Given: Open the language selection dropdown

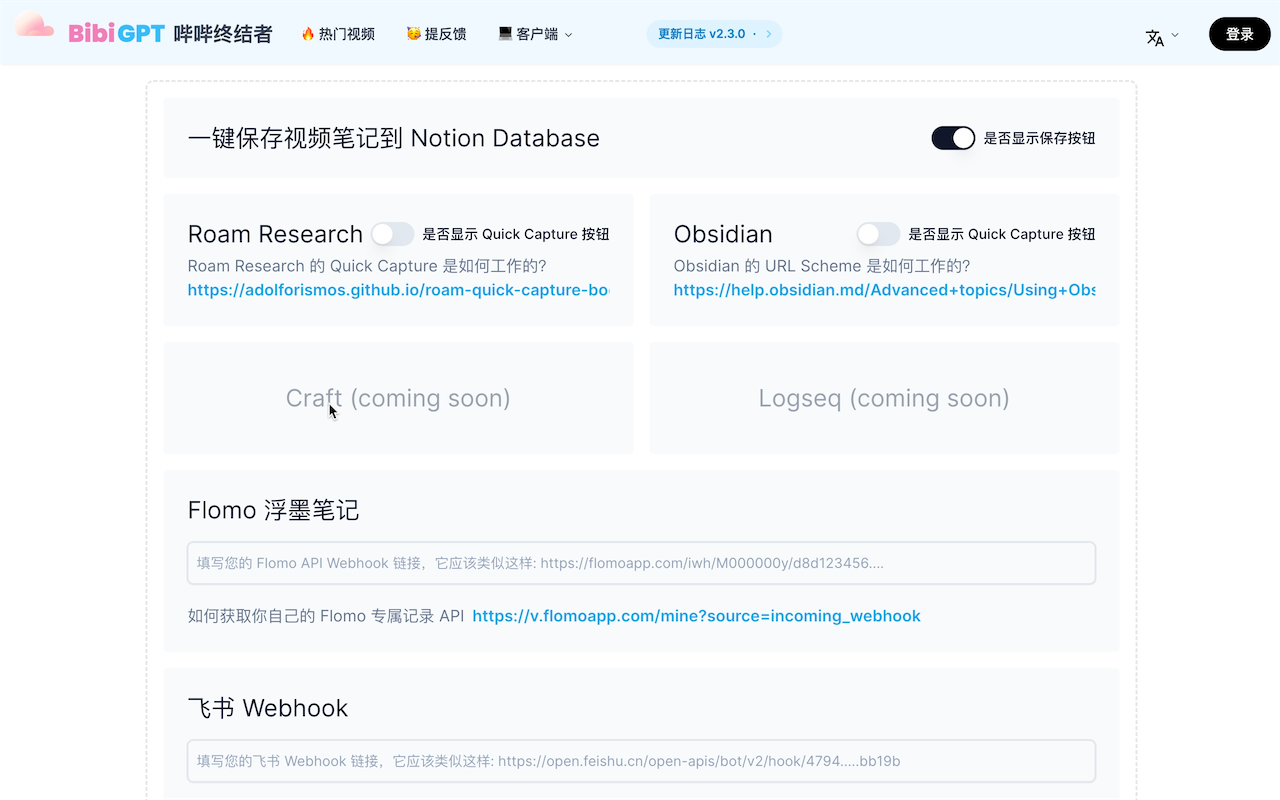Looking at the screenshot, I should (1160, 34).
